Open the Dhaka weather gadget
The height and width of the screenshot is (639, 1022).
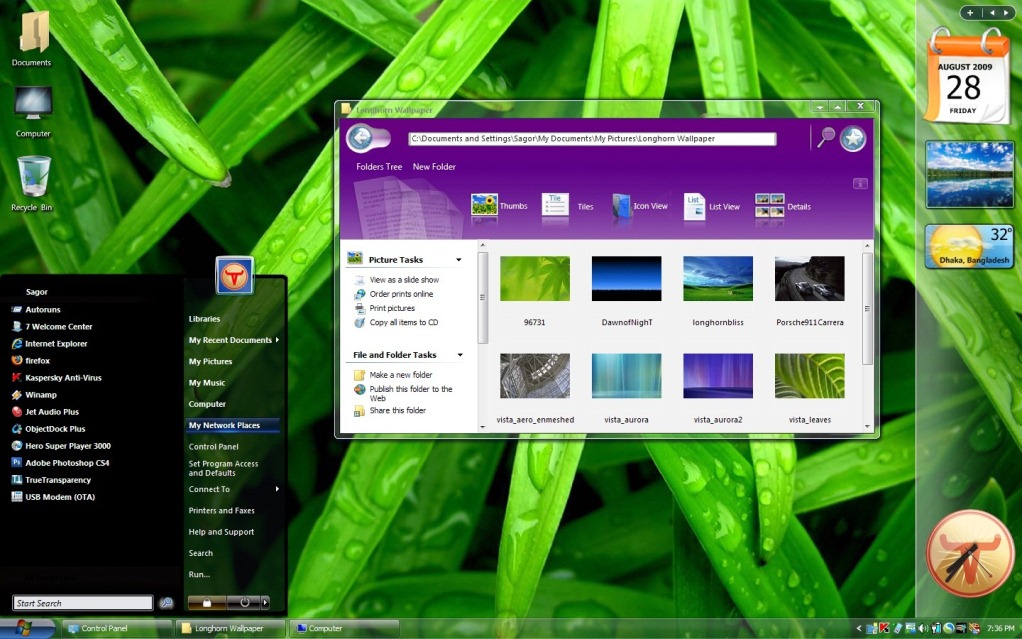[x=969, y=246]
